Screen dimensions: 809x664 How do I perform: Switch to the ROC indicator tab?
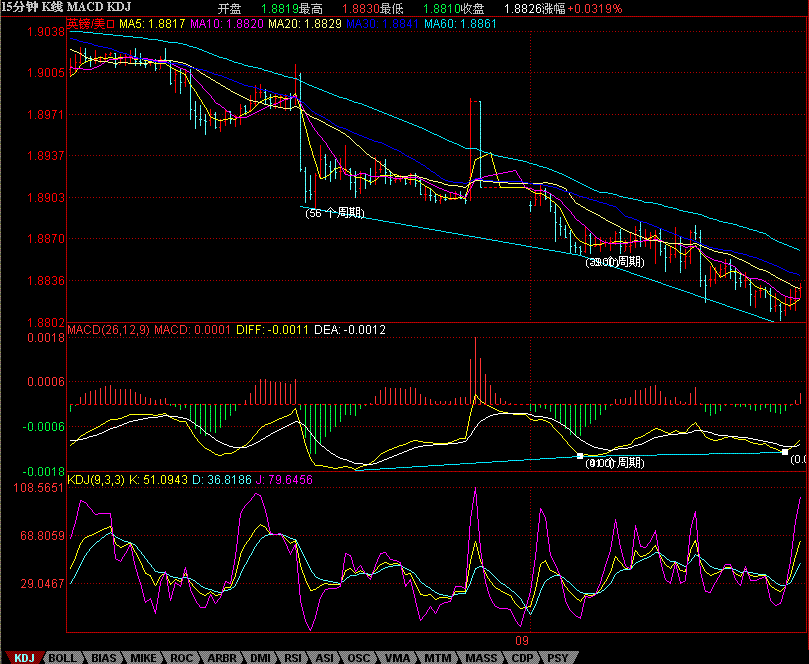181,657
